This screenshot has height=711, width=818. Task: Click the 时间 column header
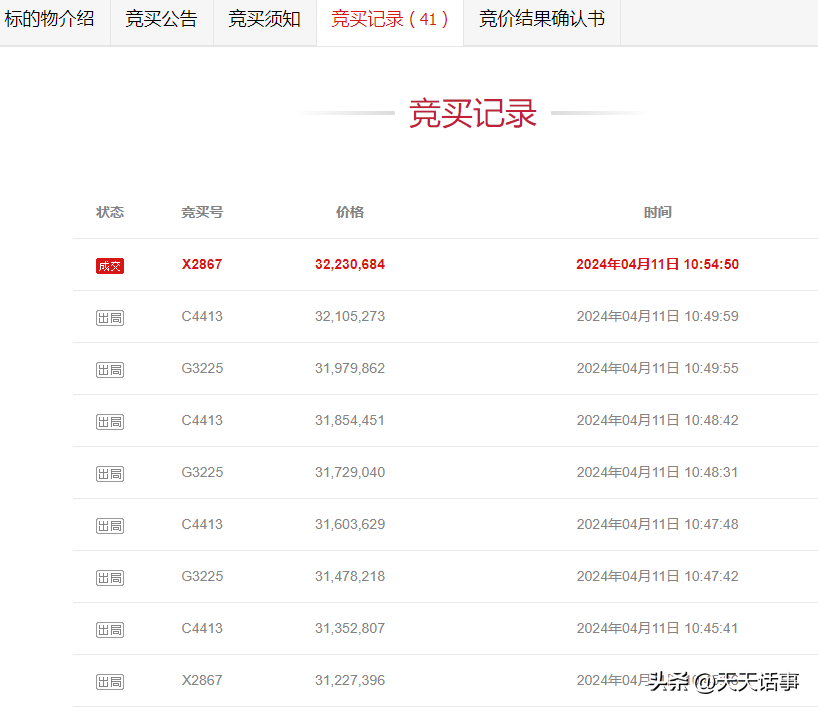[657, 212]
